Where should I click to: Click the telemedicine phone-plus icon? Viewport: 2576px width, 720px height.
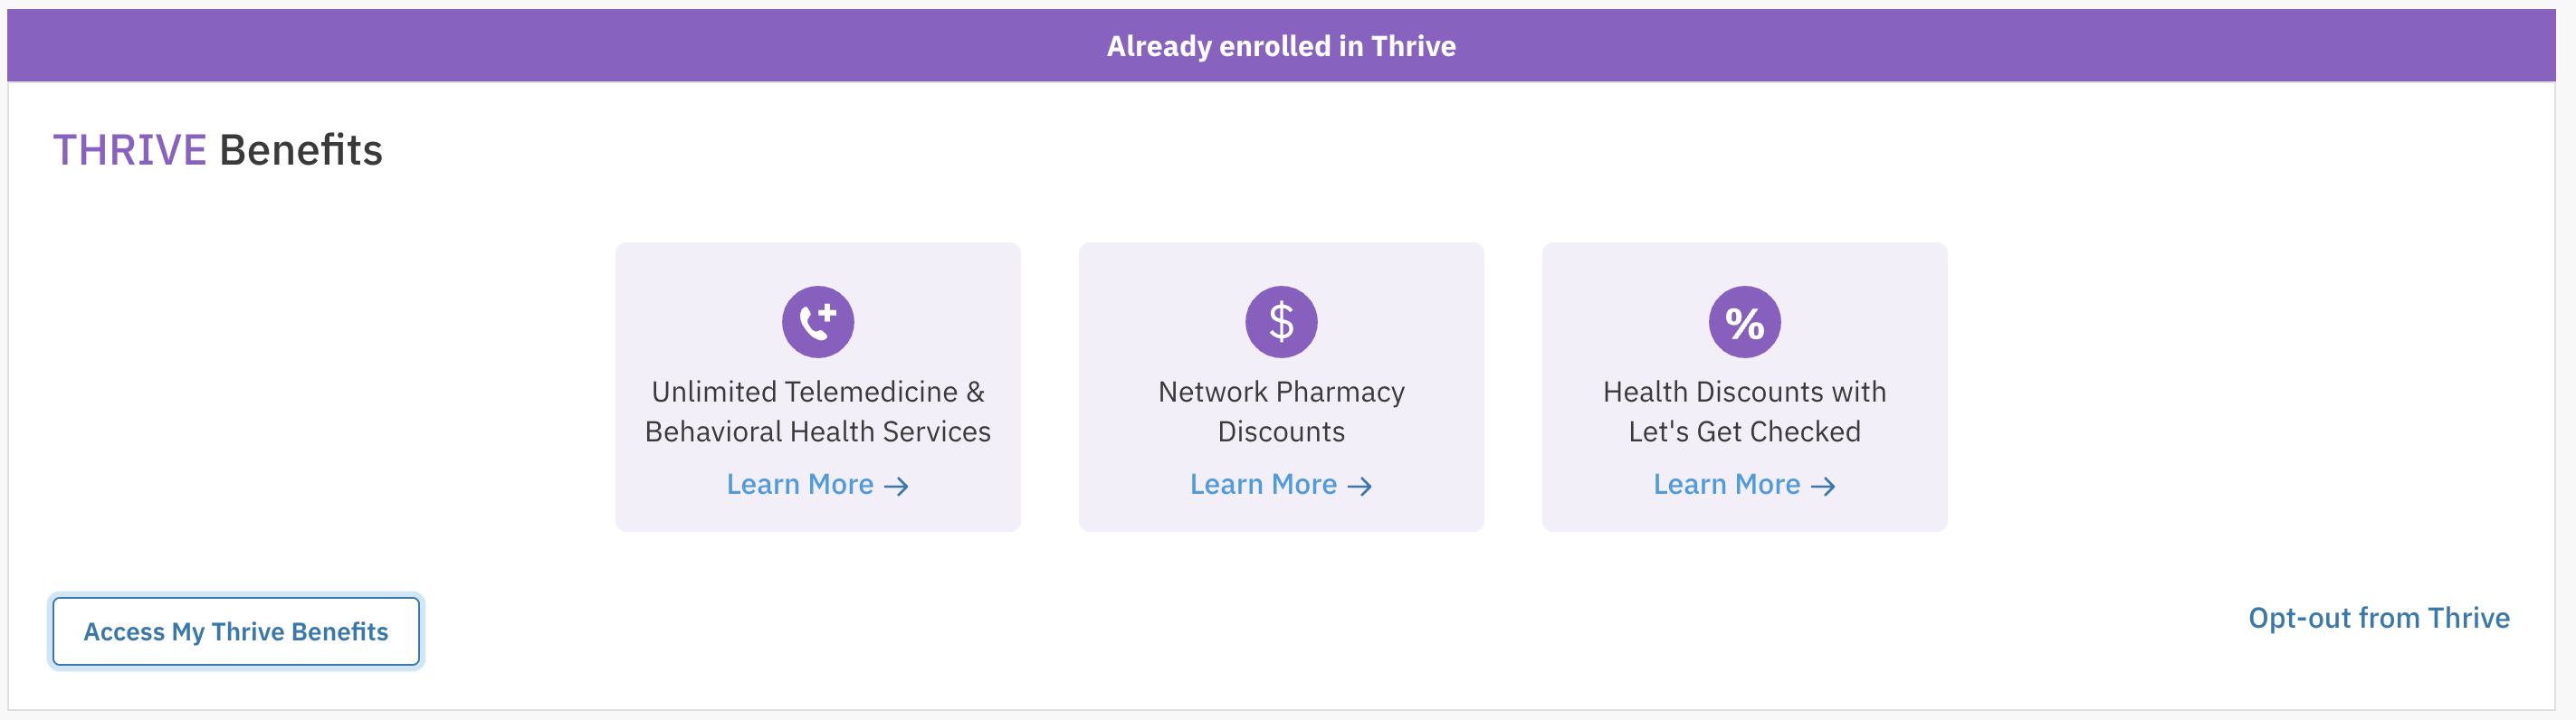818,322
